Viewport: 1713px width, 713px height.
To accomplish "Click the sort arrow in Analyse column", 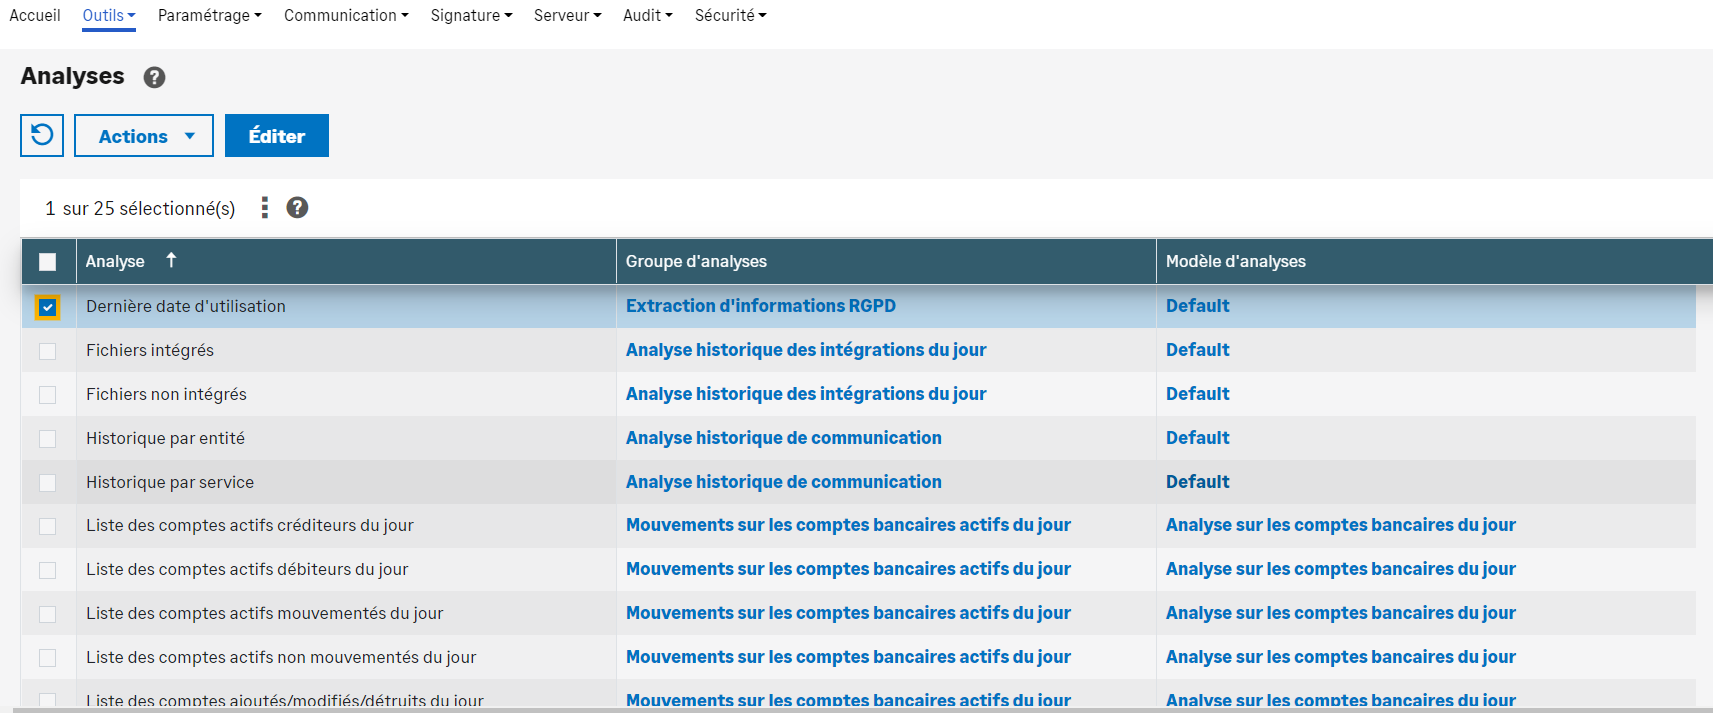I will (171, 260).
